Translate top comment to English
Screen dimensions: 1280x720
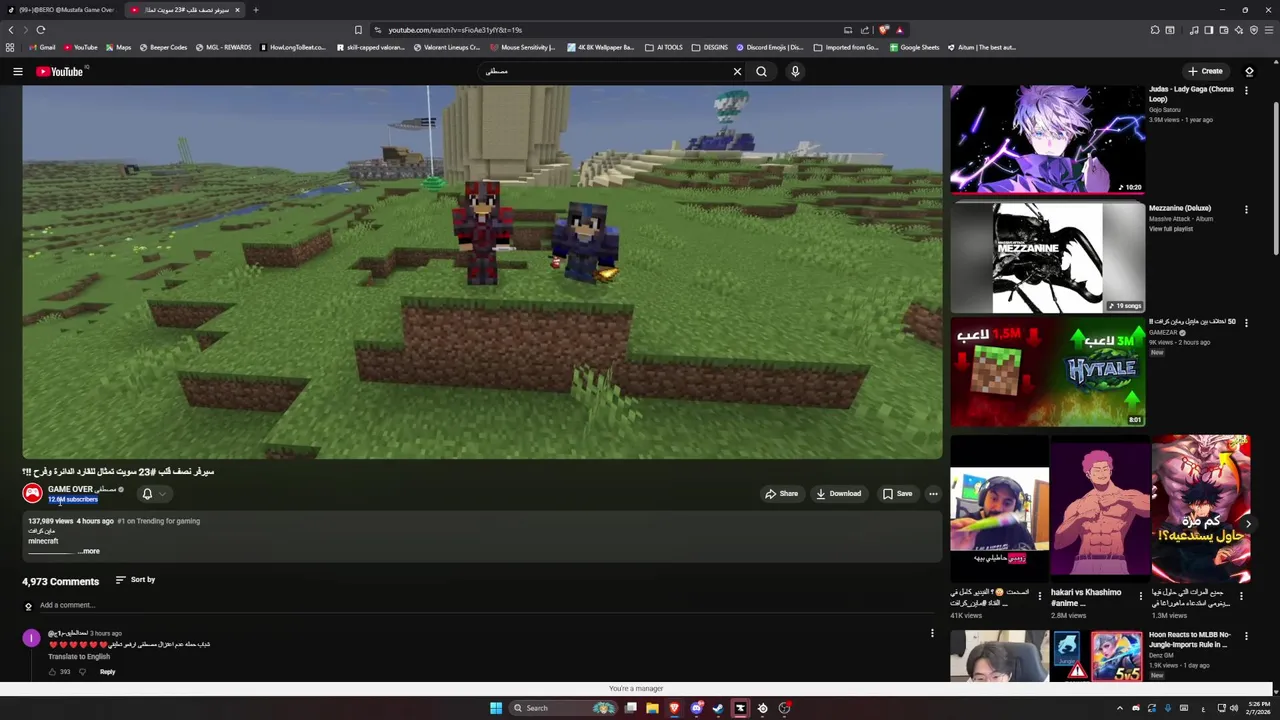[x=79, y=657]
